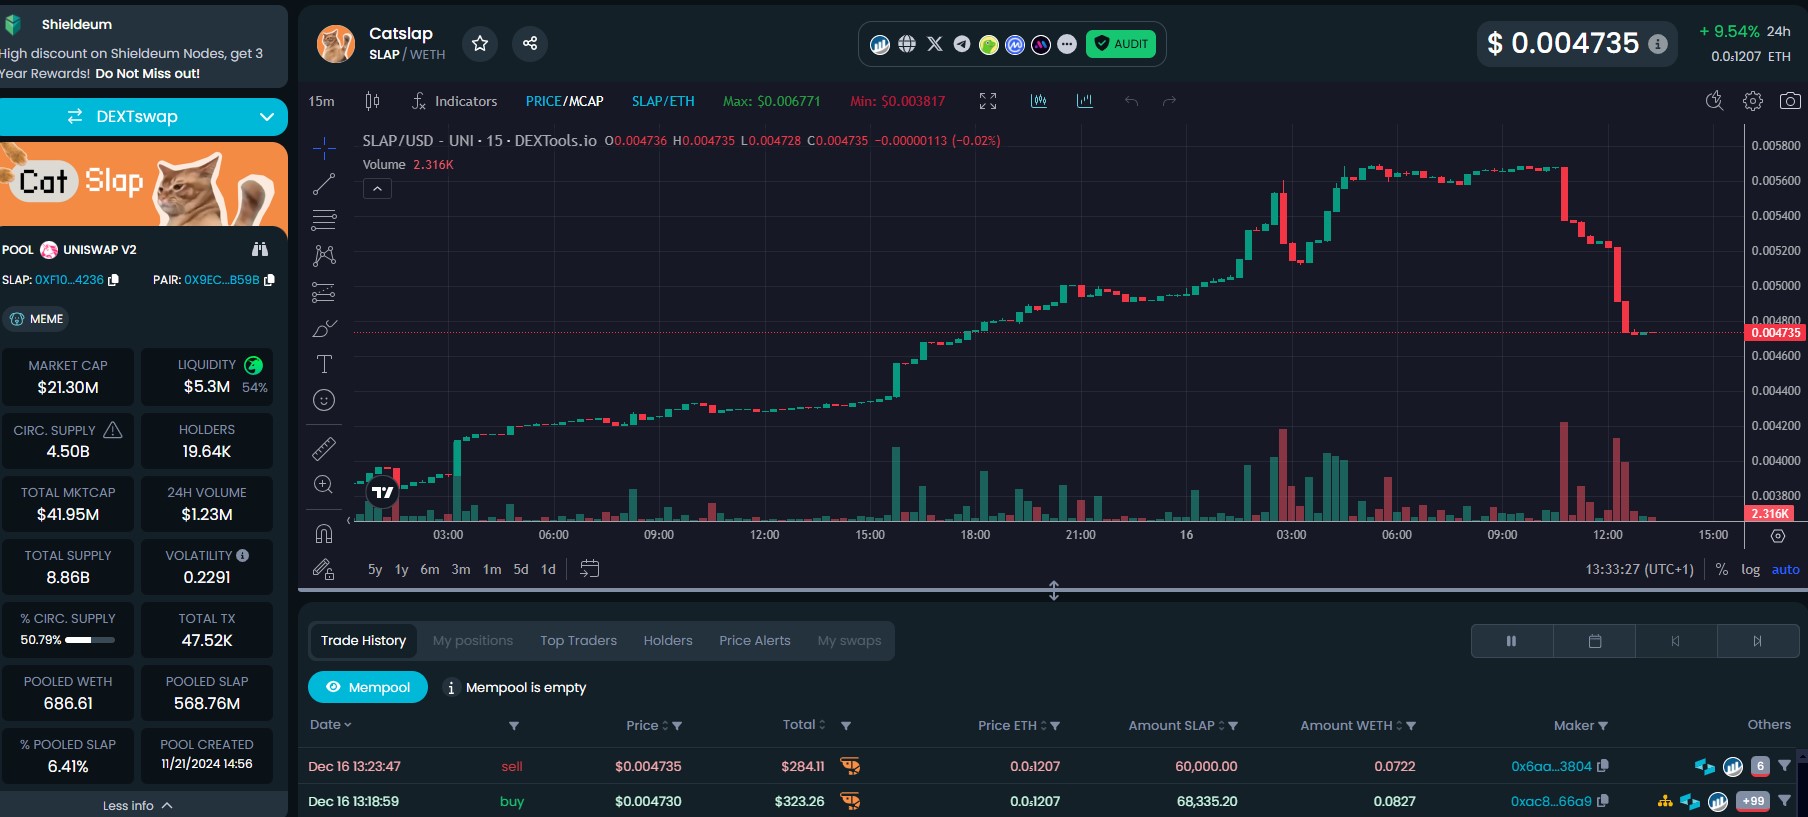Copy the PAIR address 0X9EC...B59B

(269, 280)
